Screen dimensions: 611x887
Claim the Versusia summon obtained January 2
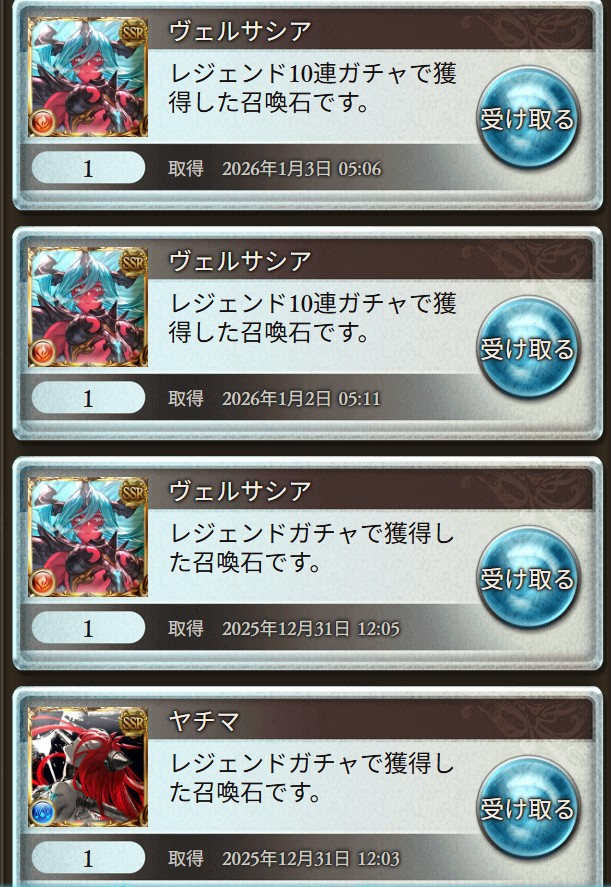click(528, 347)
